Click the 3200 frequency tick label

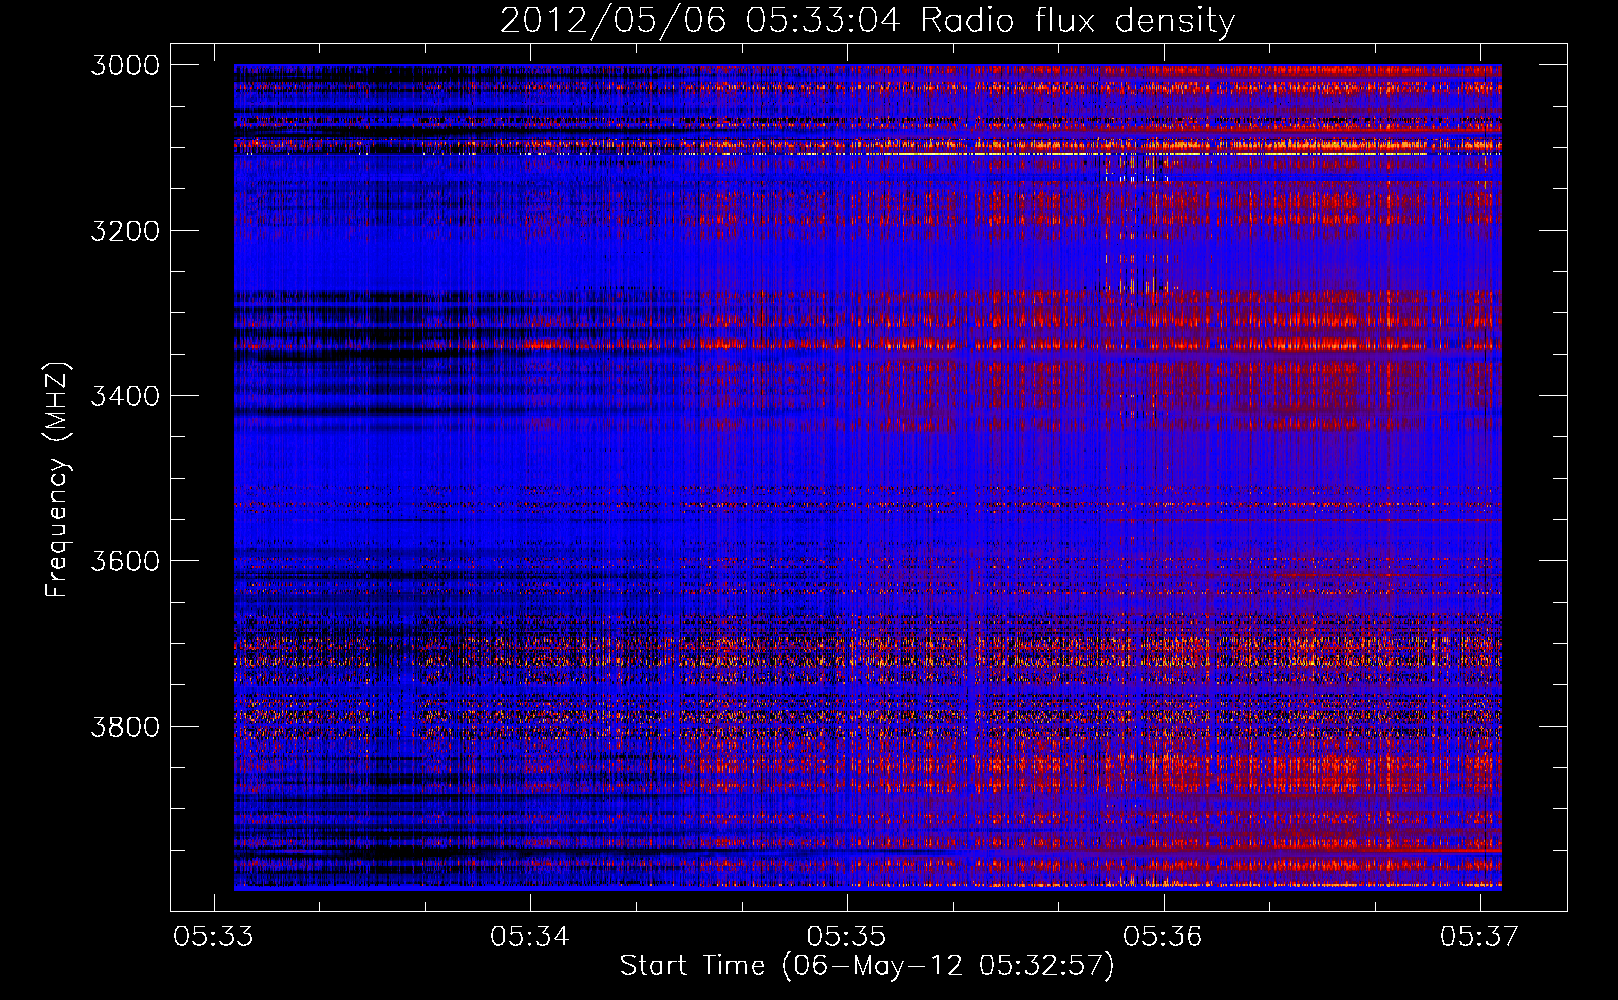pyautogui.click(x=125, y=231)
